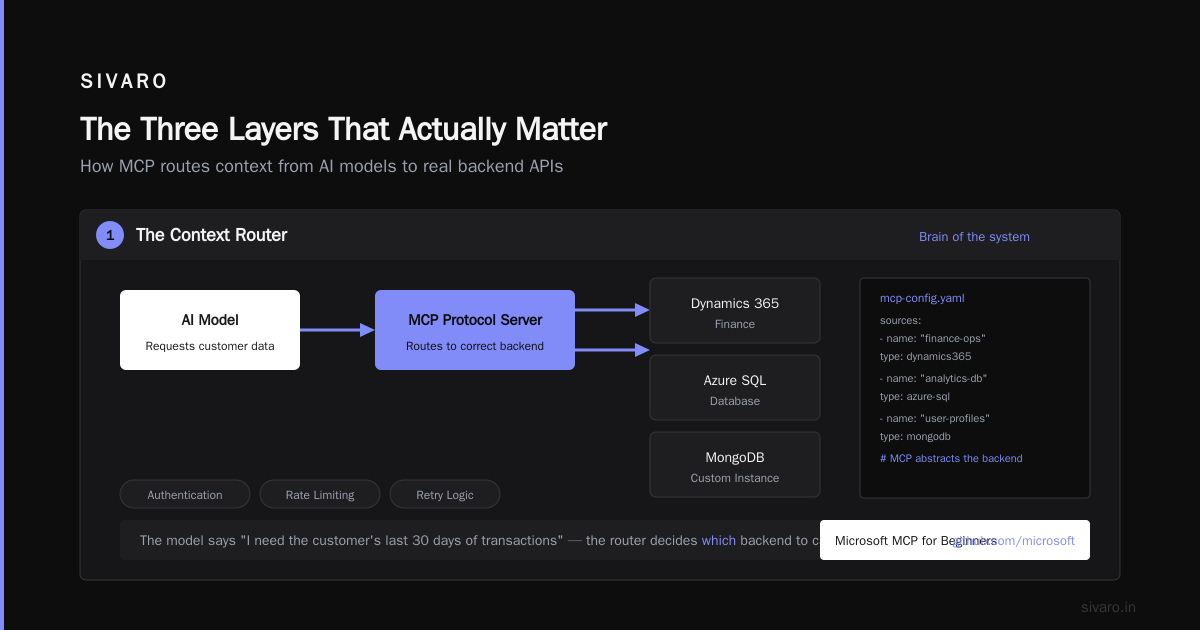Open the sivaro.in footer link
The image size is (1200, 630).
click(x=1109, y=607)
